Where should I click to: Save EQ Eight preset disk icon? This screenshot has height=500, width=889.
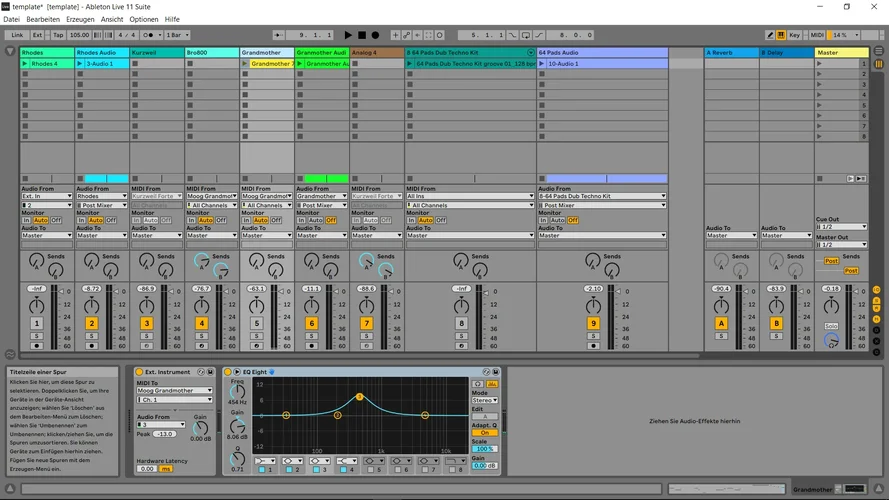tap(496, 372)
